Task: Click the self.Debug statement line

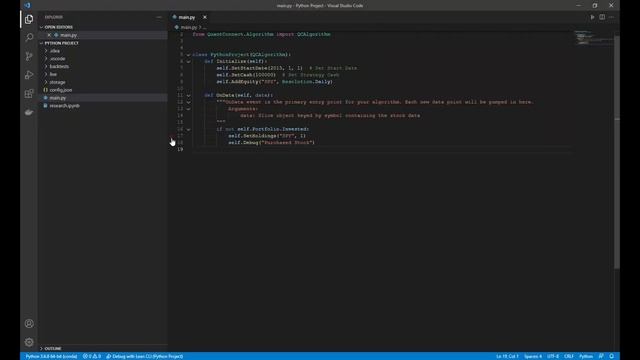Action: (x=271, y=142)
